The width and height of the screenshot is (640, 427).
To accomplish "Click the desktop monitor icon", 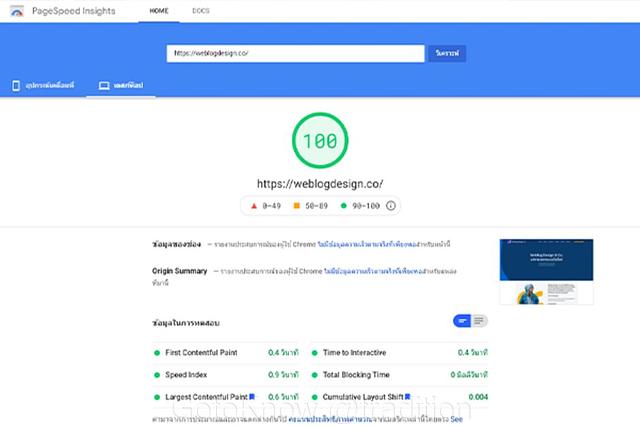I will pos(104,86).
